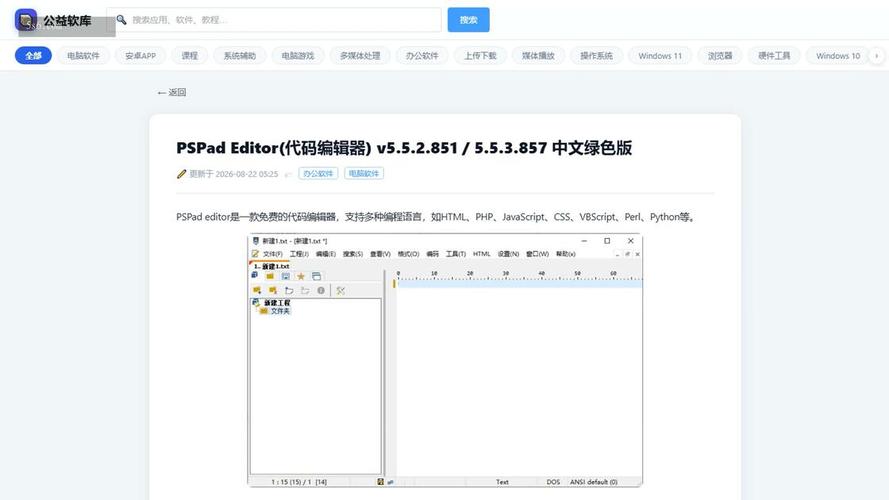Screen dimensions: 889x500
Task: Click the blue 搜索 button
Action: pos(468,20)
